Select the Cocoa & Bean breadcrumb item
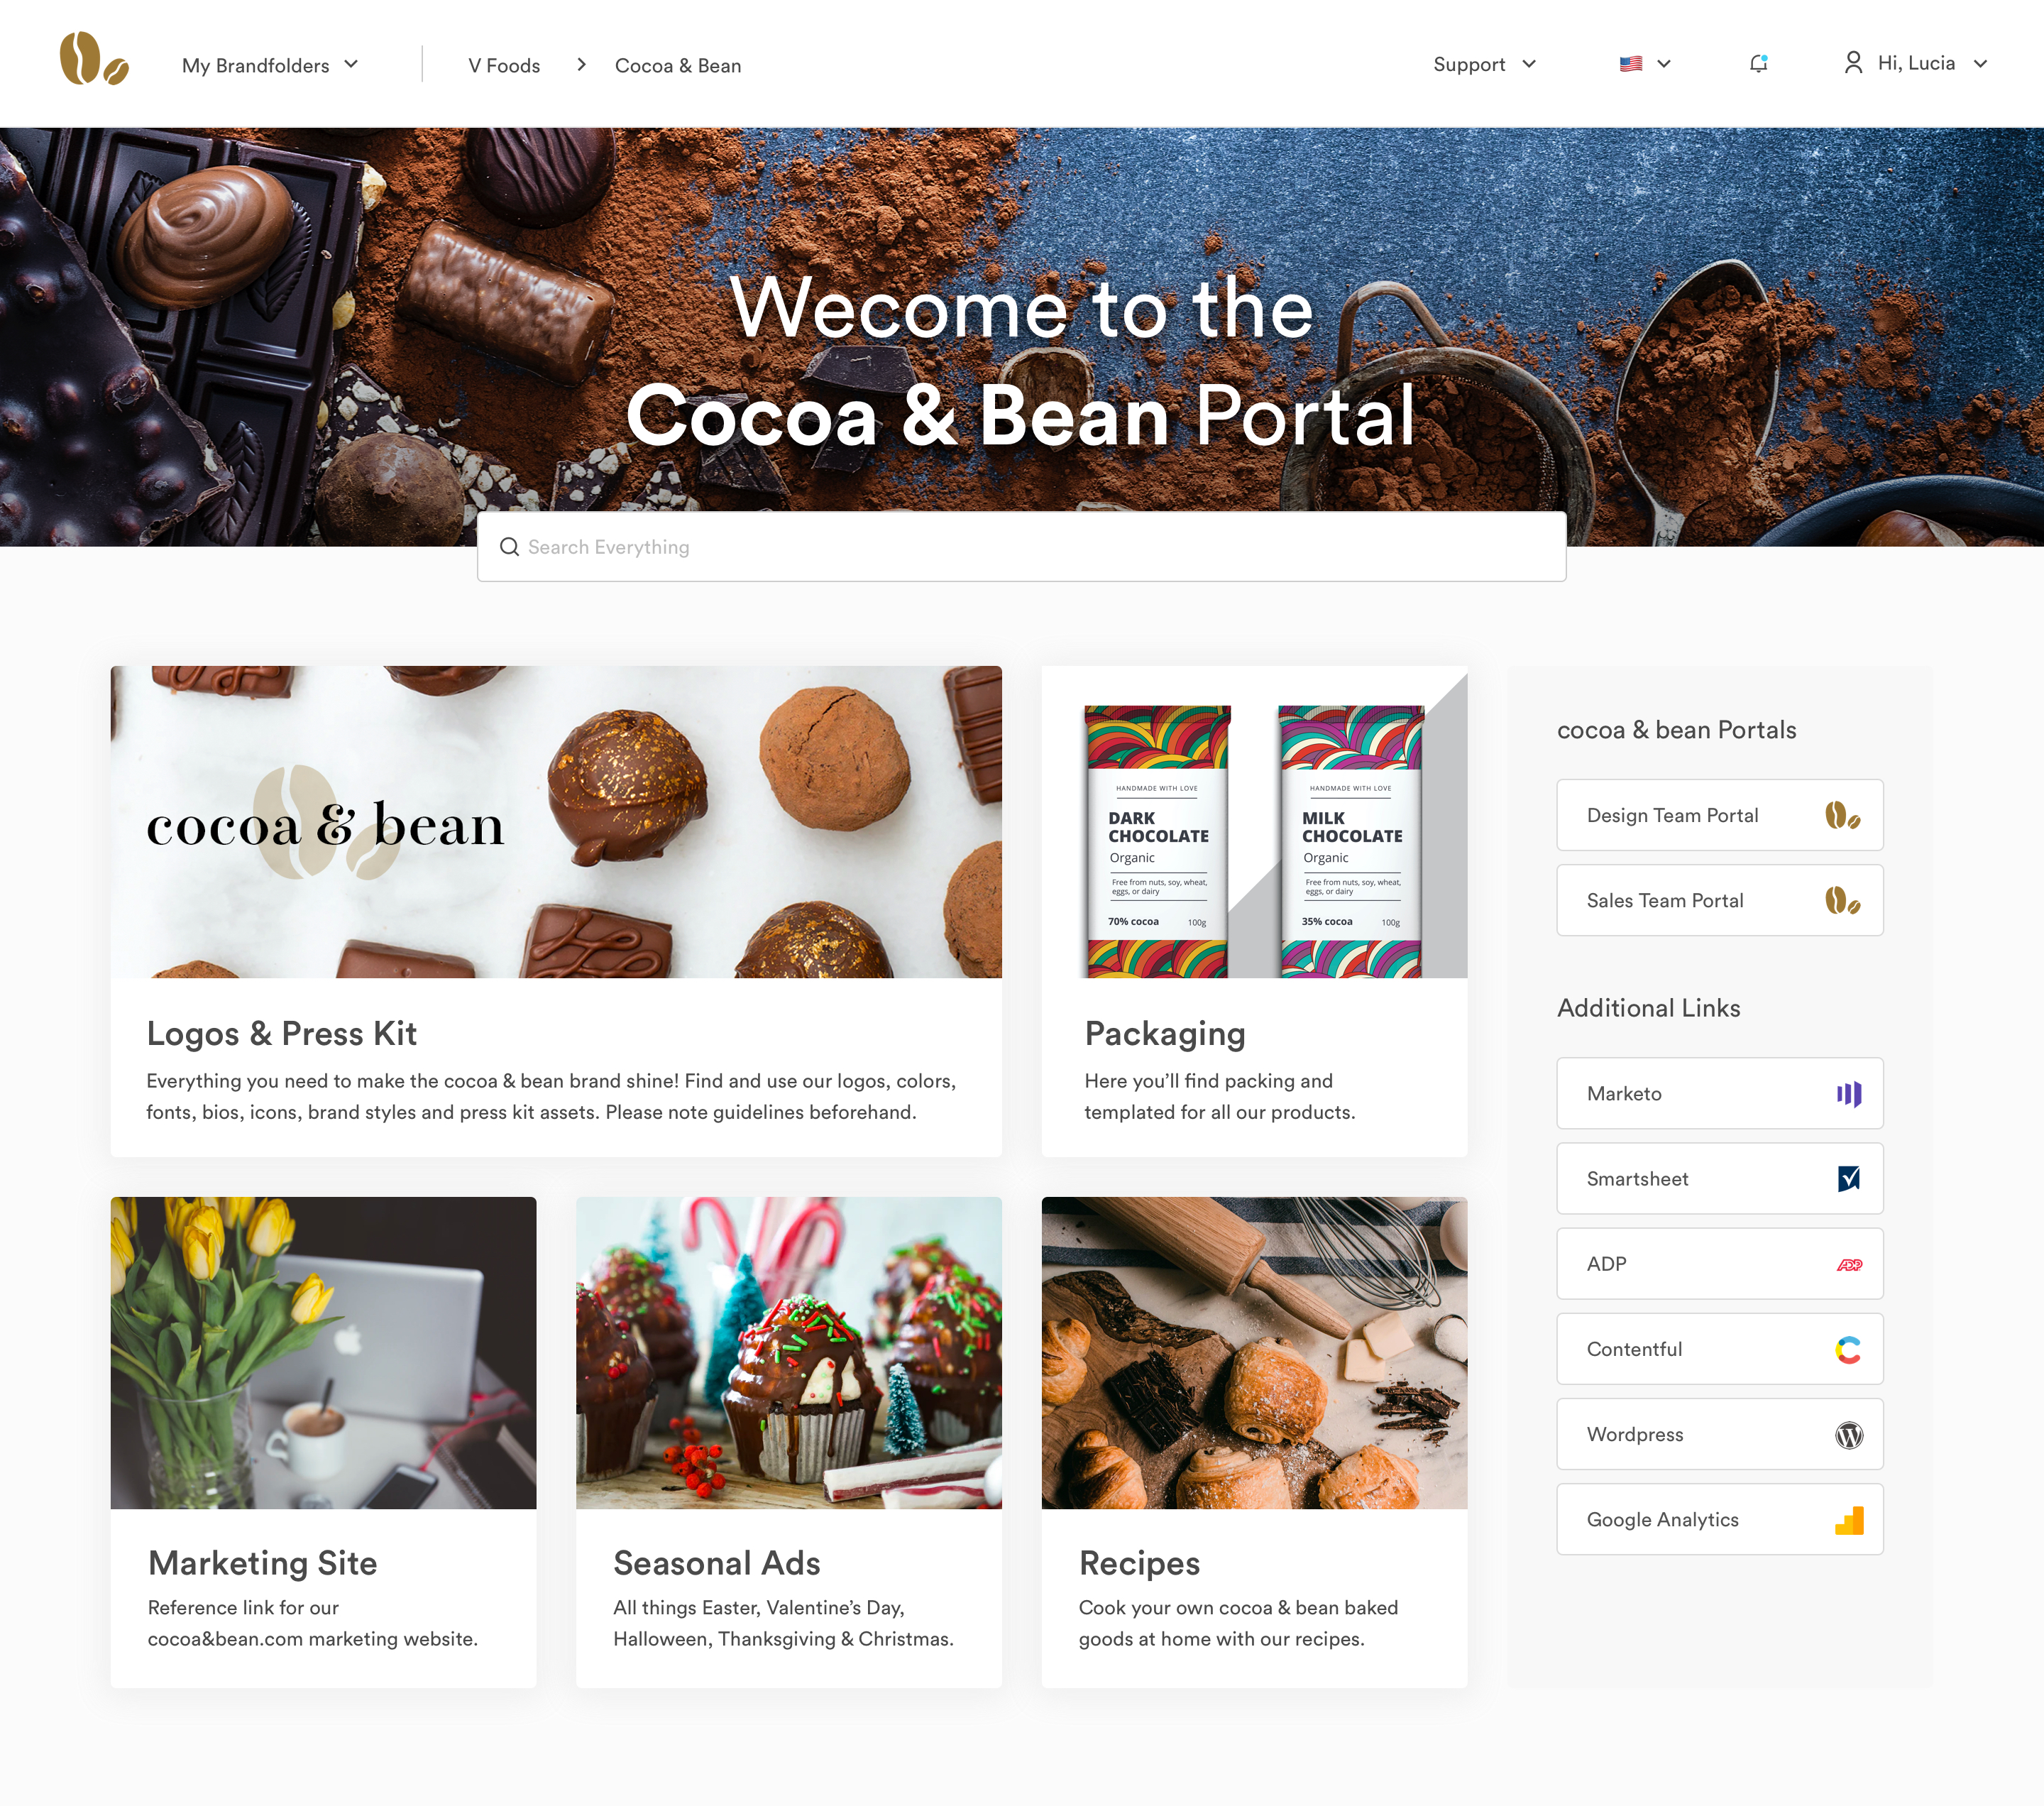This screenshot has height=1806, width=2044. point(678,65)
